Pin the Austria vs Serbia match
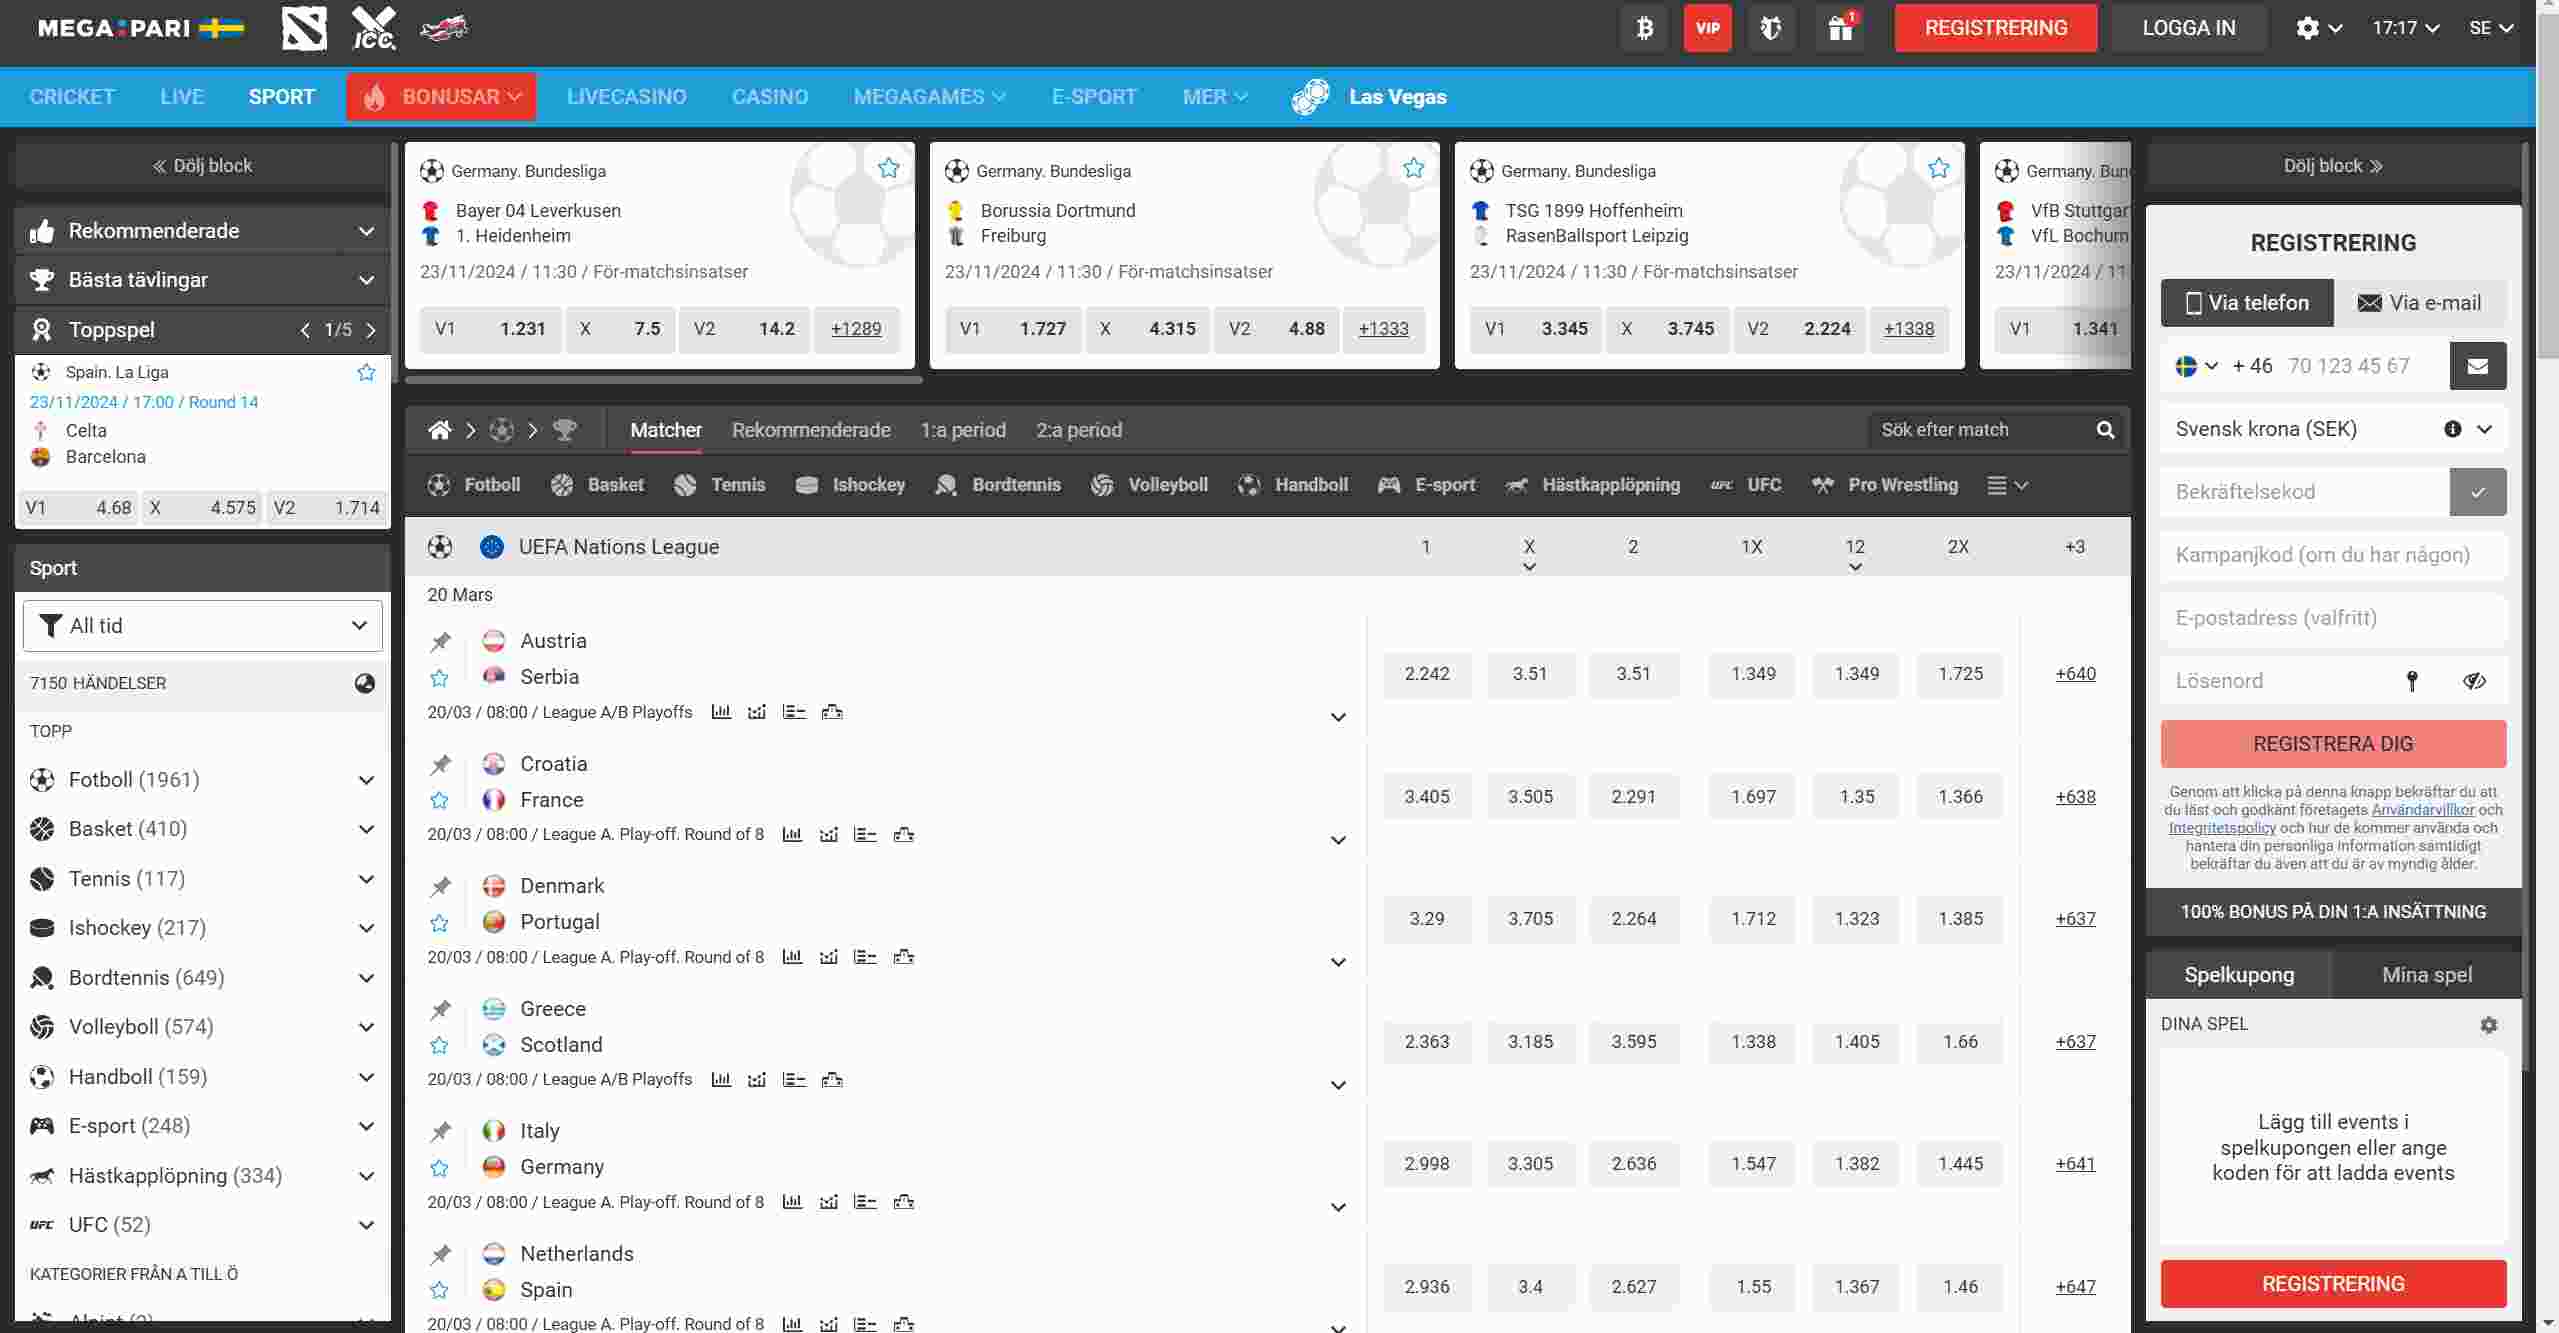Viewport: 2559px width, 1333px height. [440, 642]
